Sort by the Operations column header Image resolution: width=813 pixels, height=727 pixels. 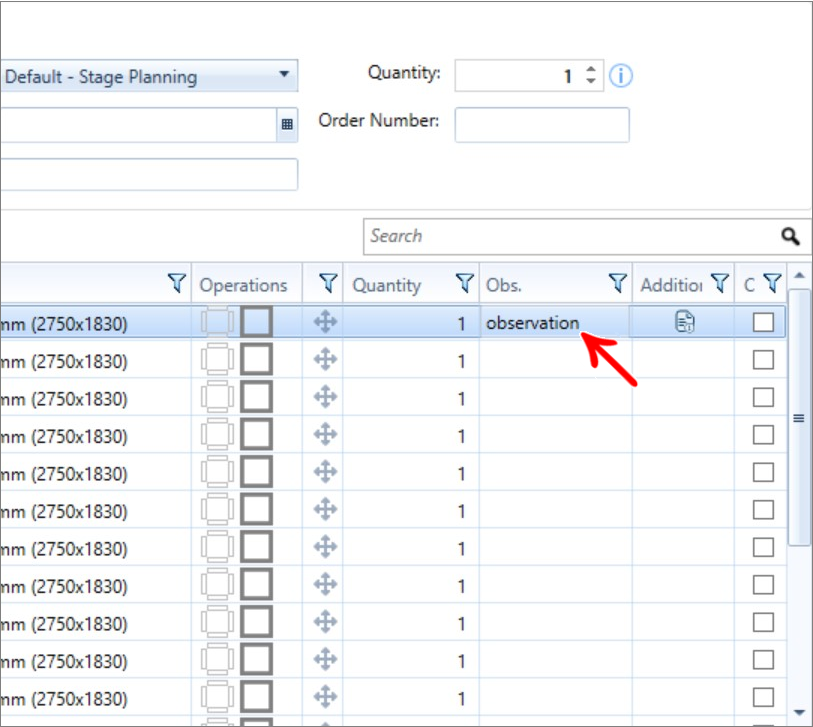243,285
